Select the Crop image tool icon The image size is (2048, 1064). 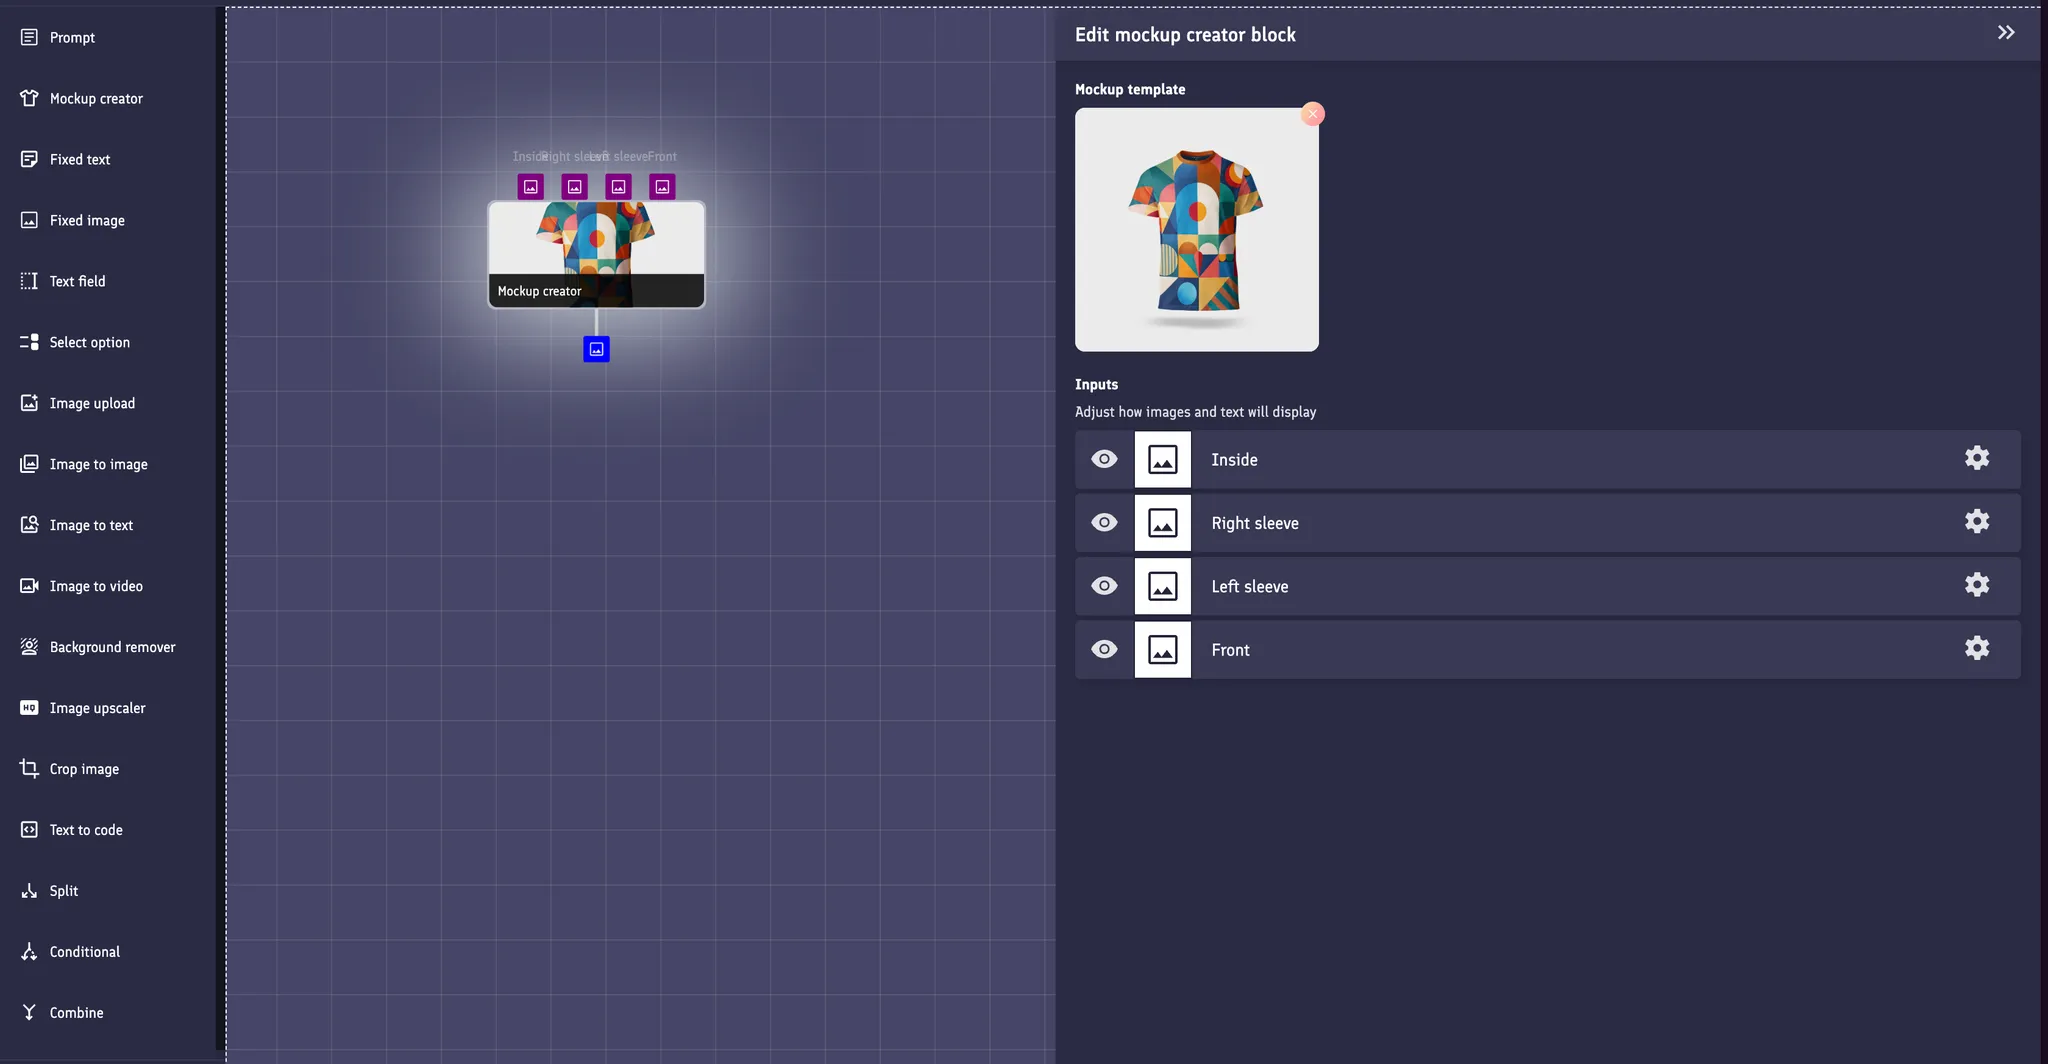click(x=29, y=769)
